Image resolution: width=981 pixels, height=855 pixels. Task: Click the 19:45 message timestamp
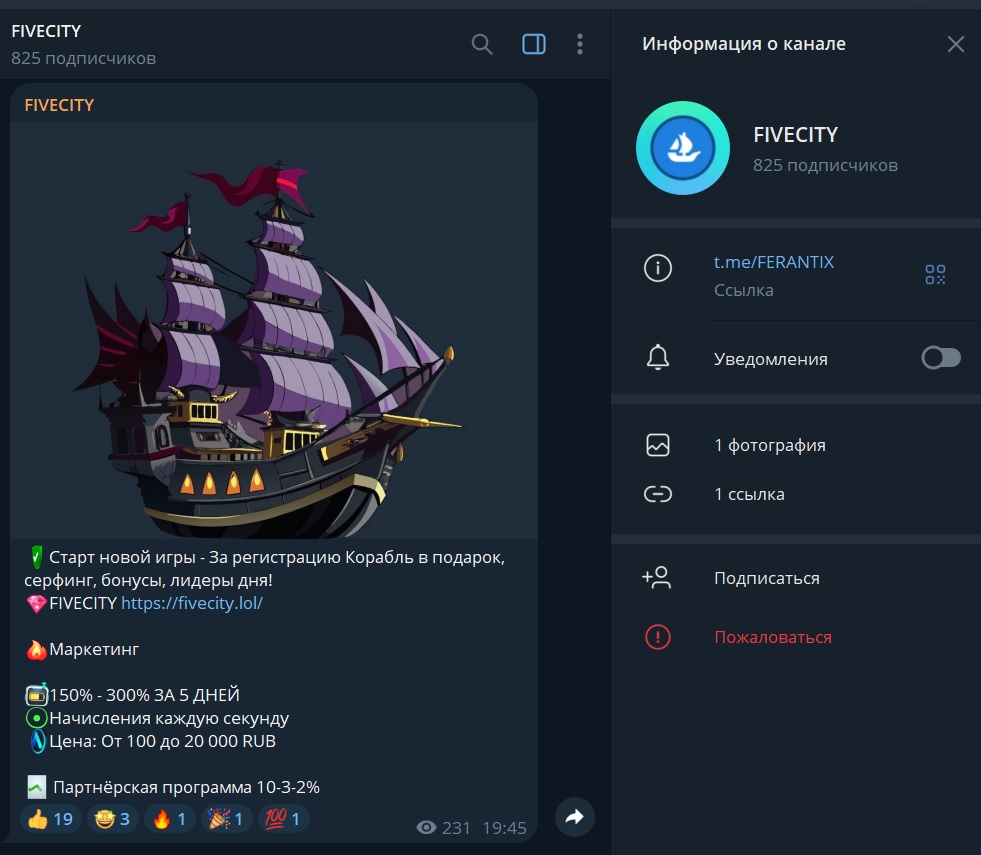[x=504, y=828]
